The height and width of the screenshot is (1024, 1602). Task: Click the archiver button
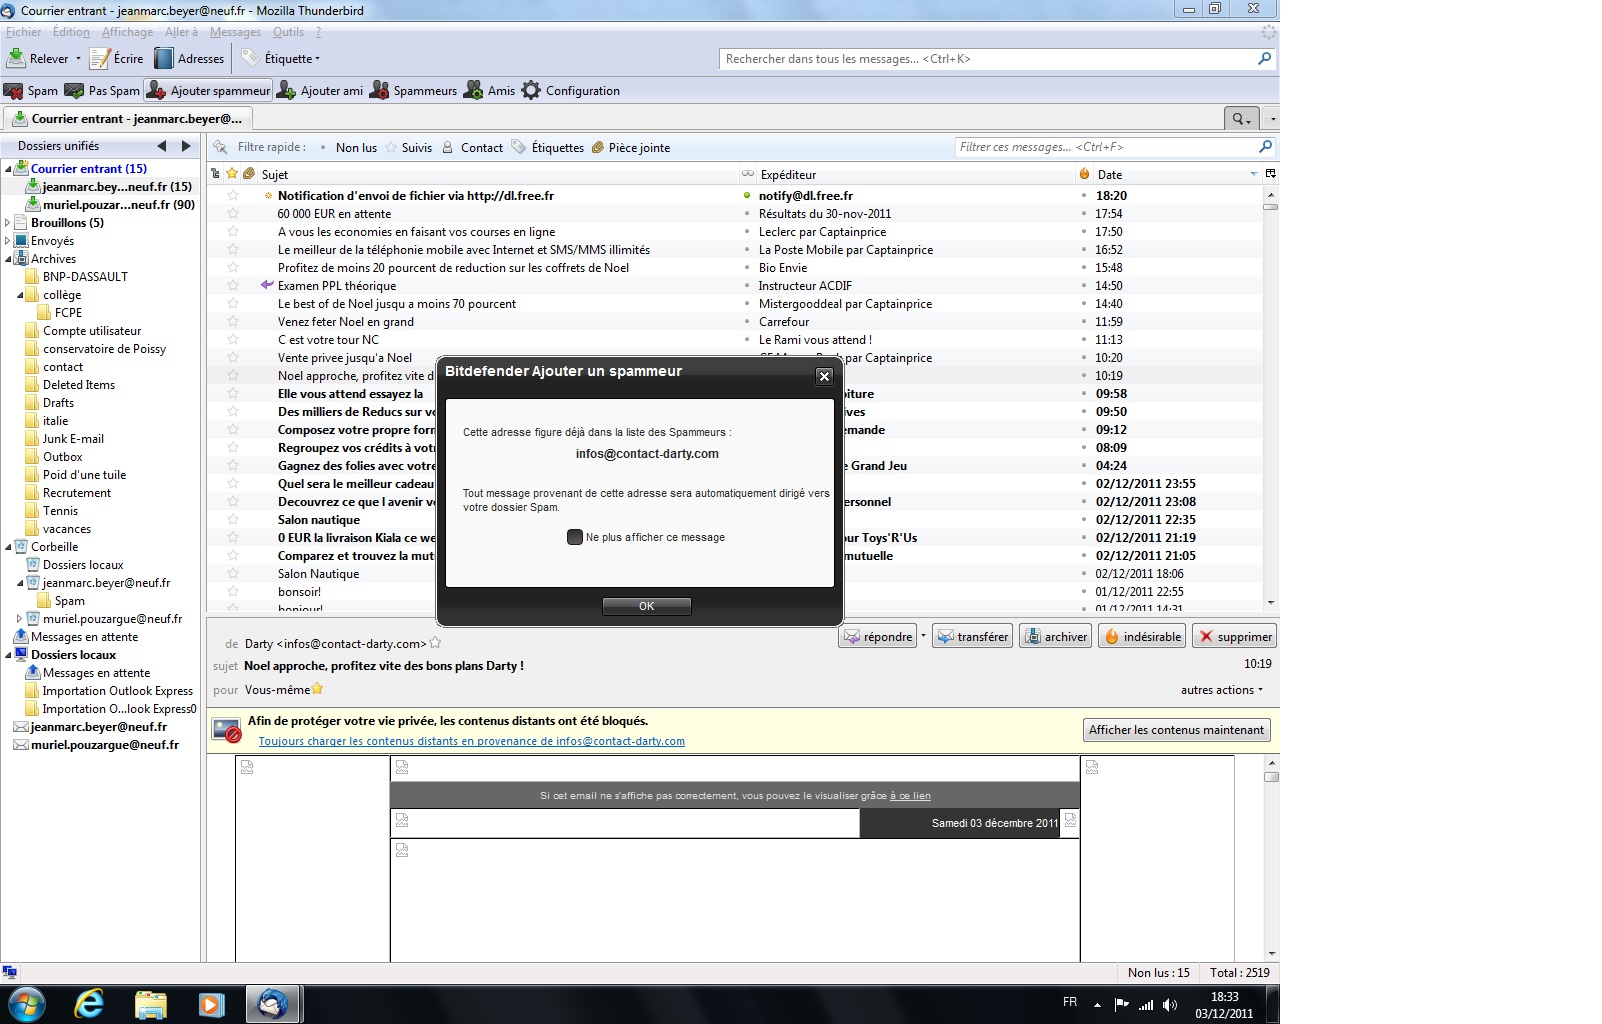tap(1055, 636)
